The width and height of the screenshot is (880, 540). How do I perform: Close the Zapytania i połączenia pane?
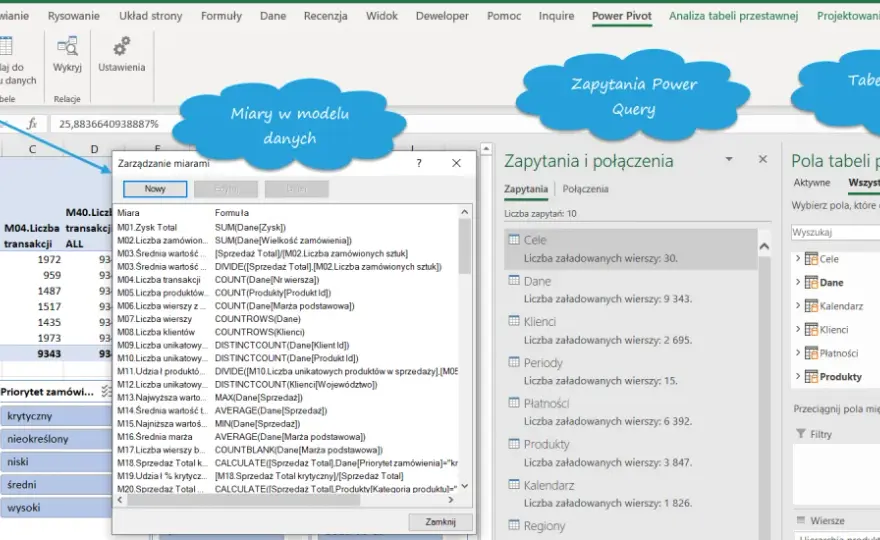click(x=763, y=159)
